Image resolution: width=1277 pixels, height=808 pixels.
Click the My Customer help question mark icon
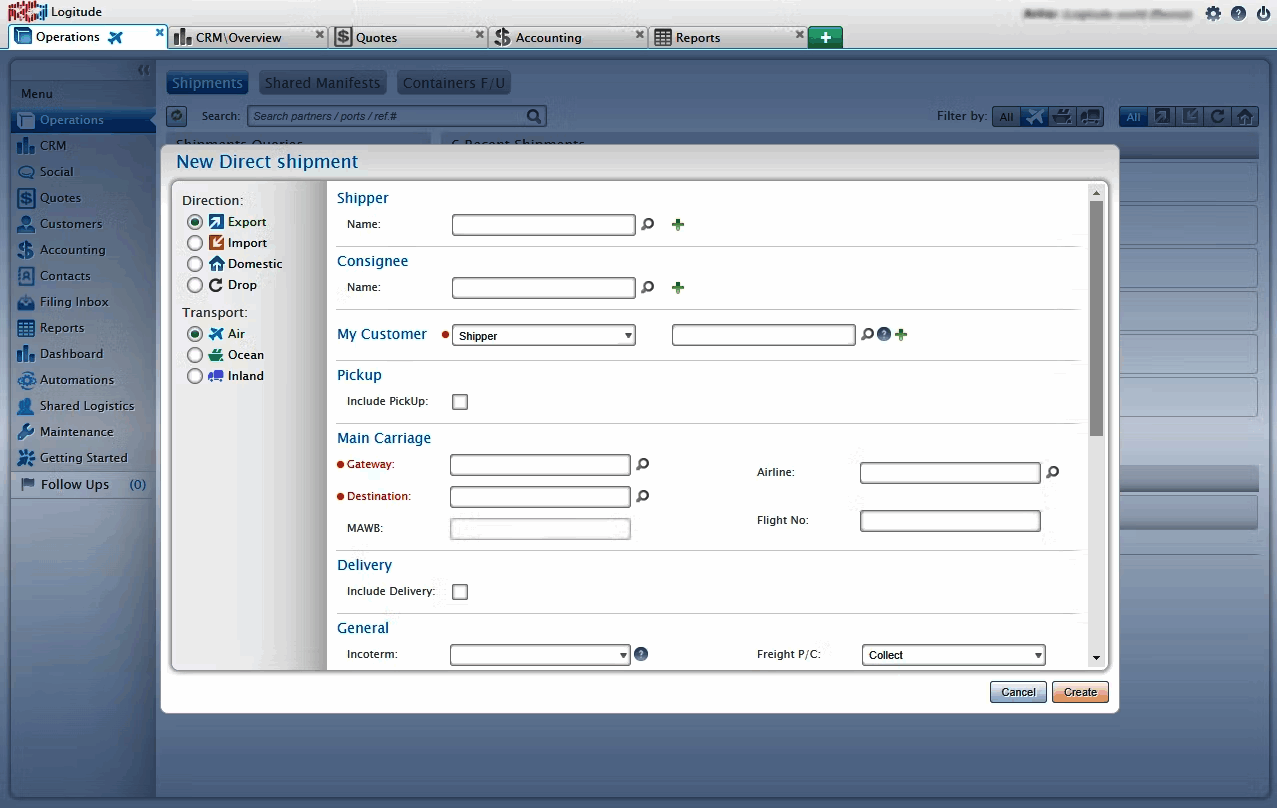tap(883, 334)
